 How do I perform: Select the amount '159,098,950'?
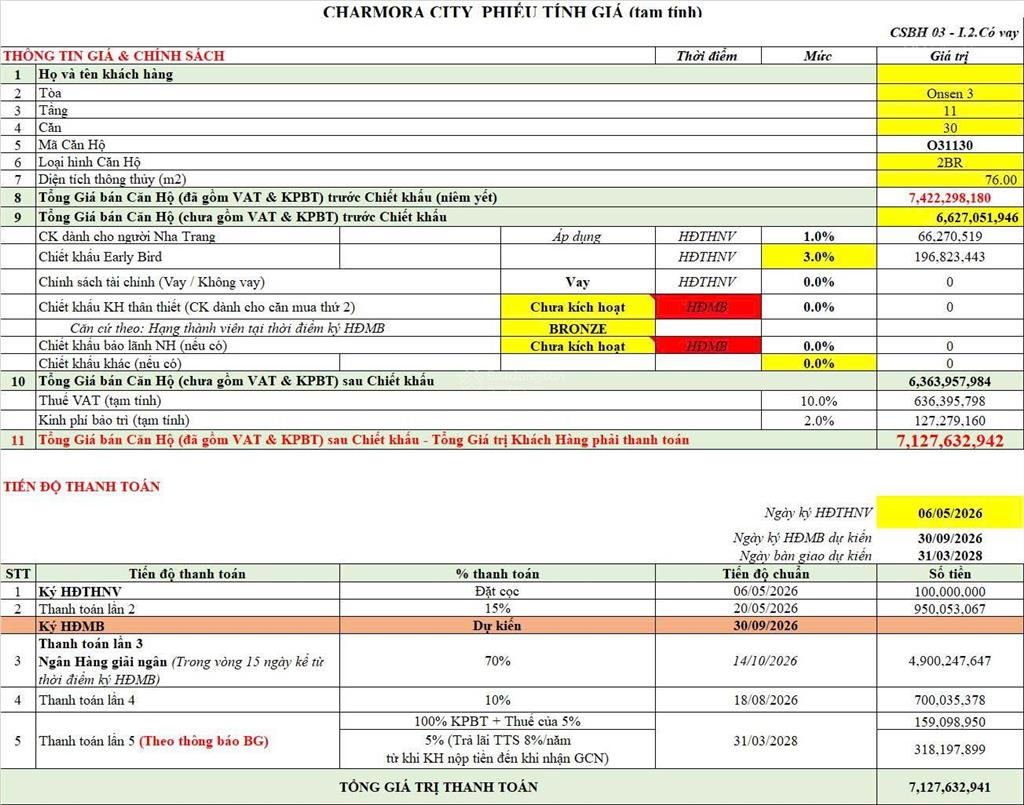pos(950,722)
